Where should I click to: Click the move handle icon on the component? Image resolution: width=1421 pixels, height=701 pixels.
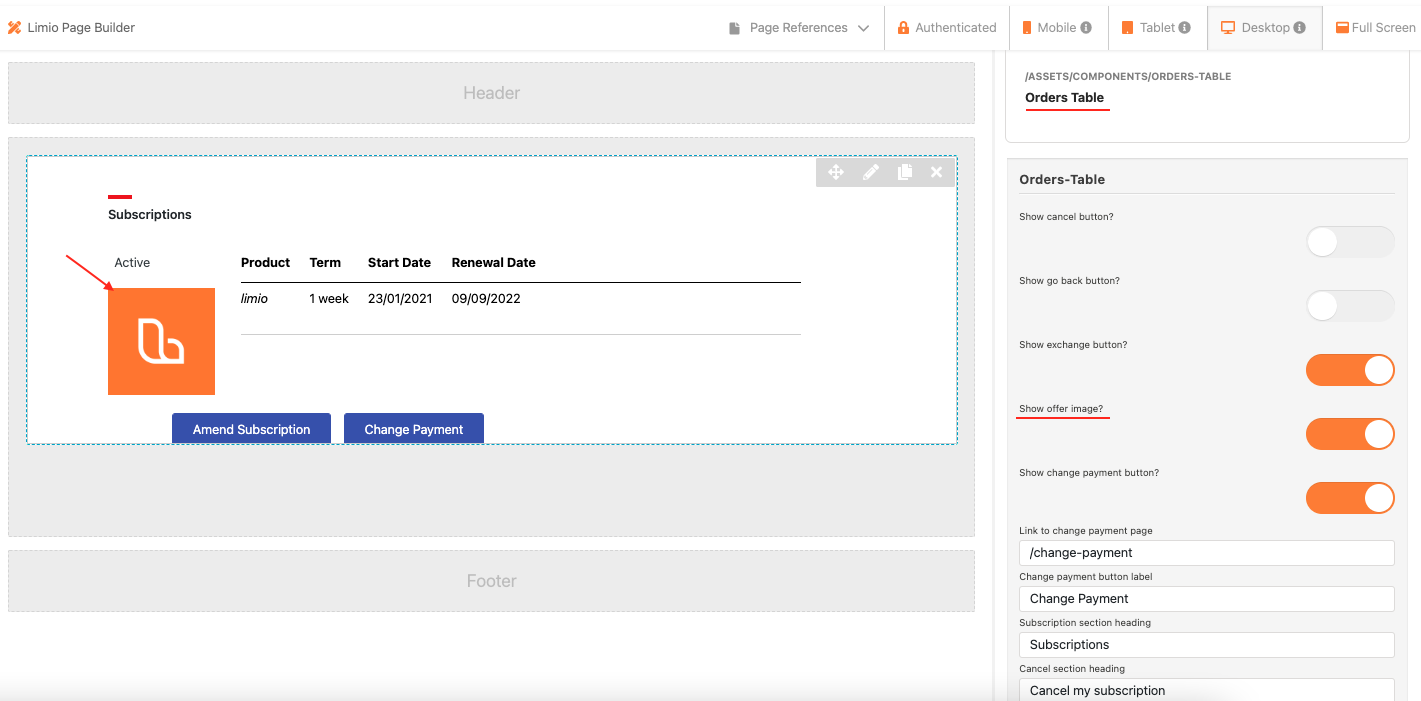coord(836,172)
